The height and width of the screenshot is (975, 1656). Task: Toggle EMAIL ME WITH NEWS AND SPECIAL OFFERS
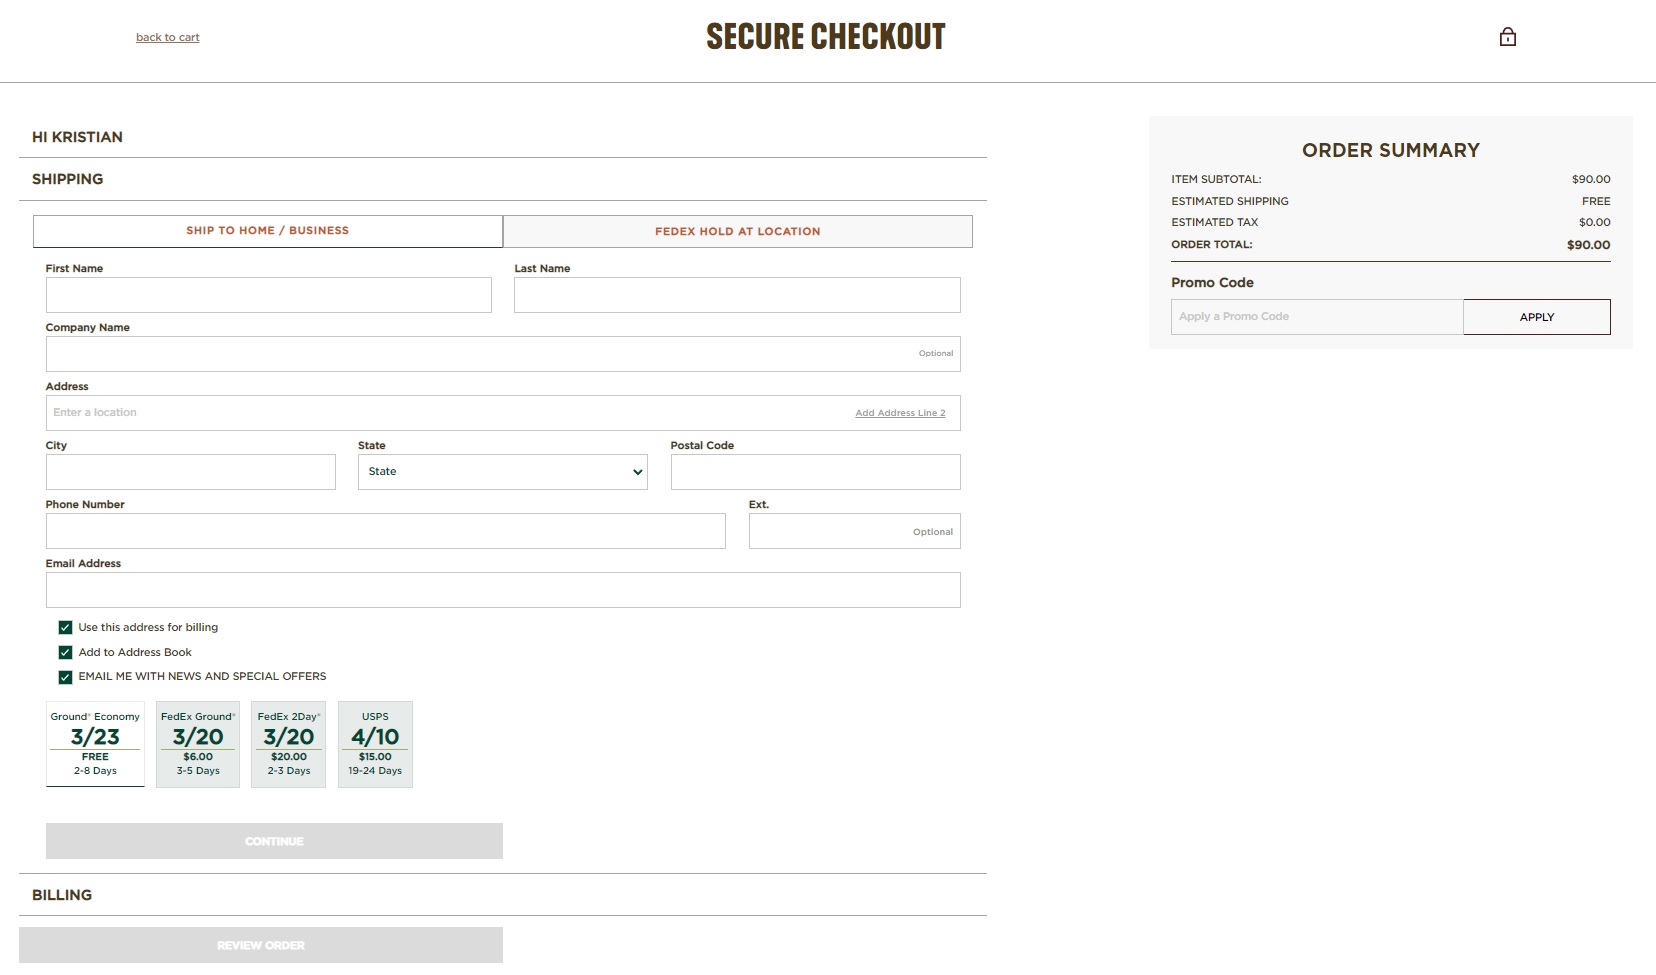66,676
